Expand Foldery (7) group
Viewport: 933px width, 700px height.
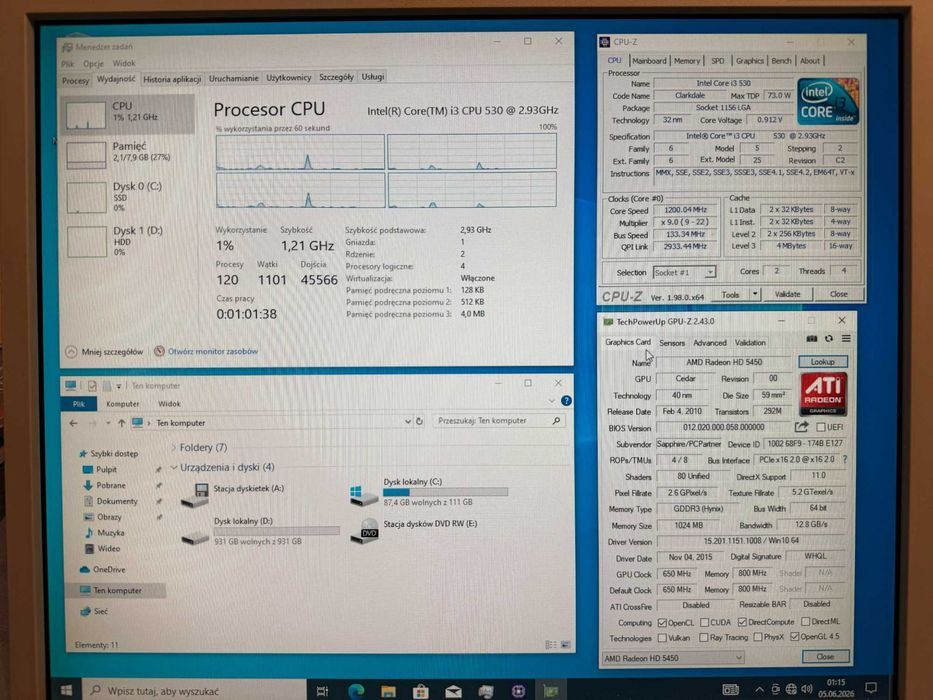[174, 447]
